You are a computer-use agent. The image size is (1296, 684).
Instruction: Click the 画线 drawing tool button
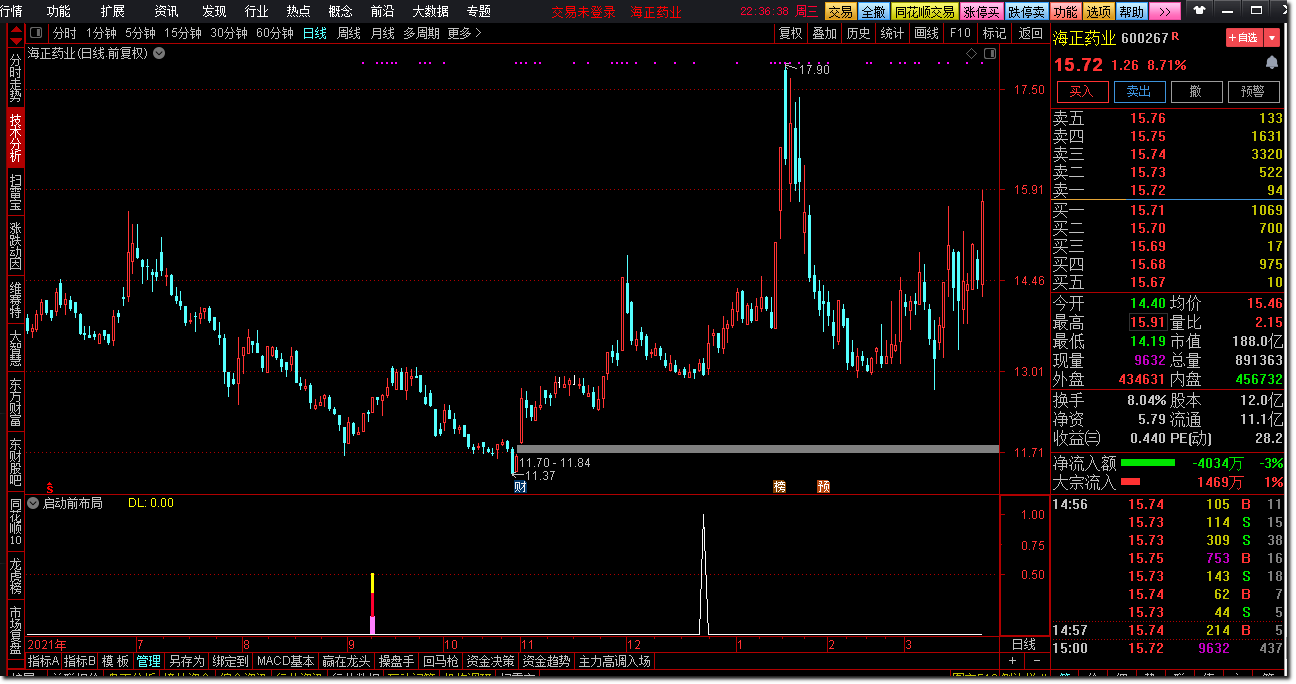pos(926,33)
